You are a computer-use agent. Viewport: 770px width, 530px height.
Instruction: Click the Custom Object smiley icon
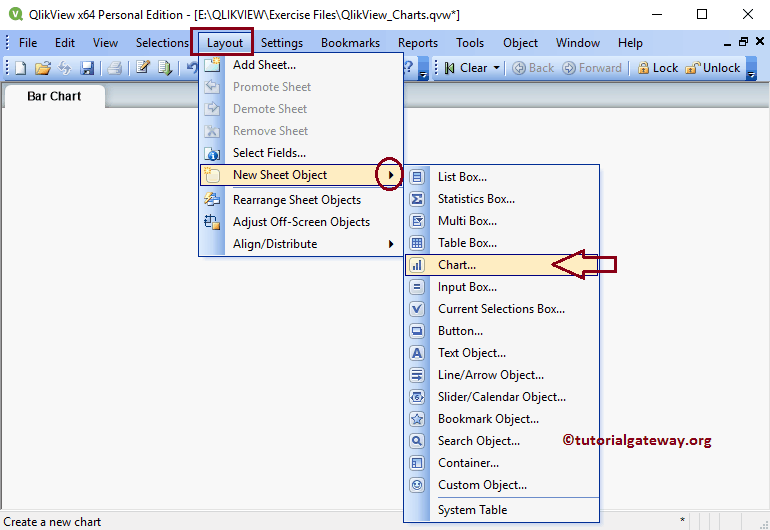pyautogui.click(x=417, y=485)
